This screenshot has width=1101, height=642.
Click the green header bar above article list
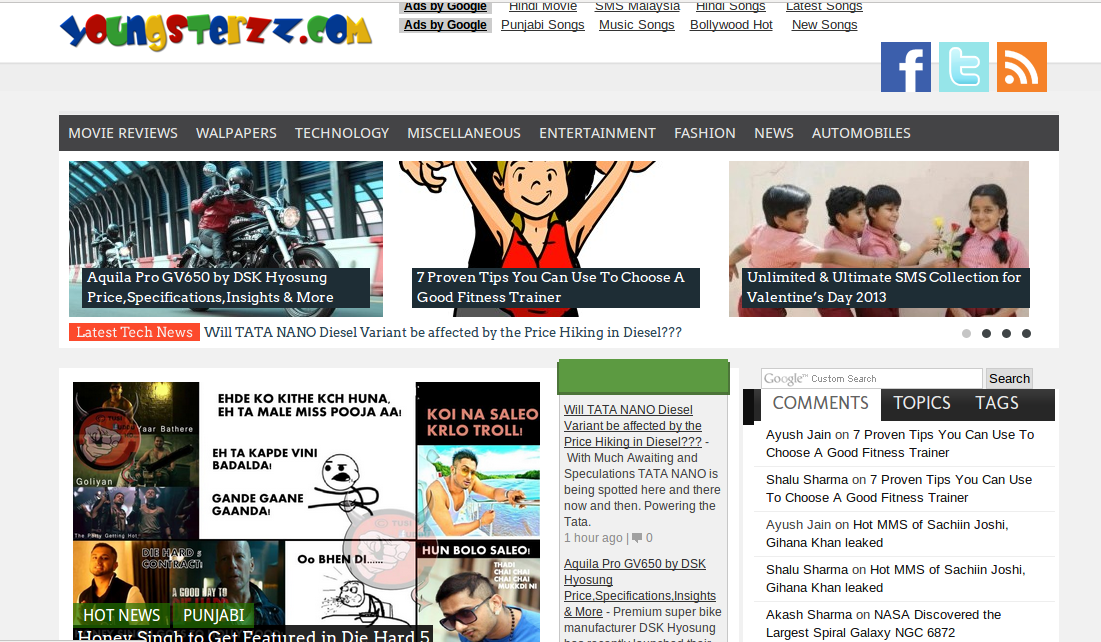[x=643, y=377]
